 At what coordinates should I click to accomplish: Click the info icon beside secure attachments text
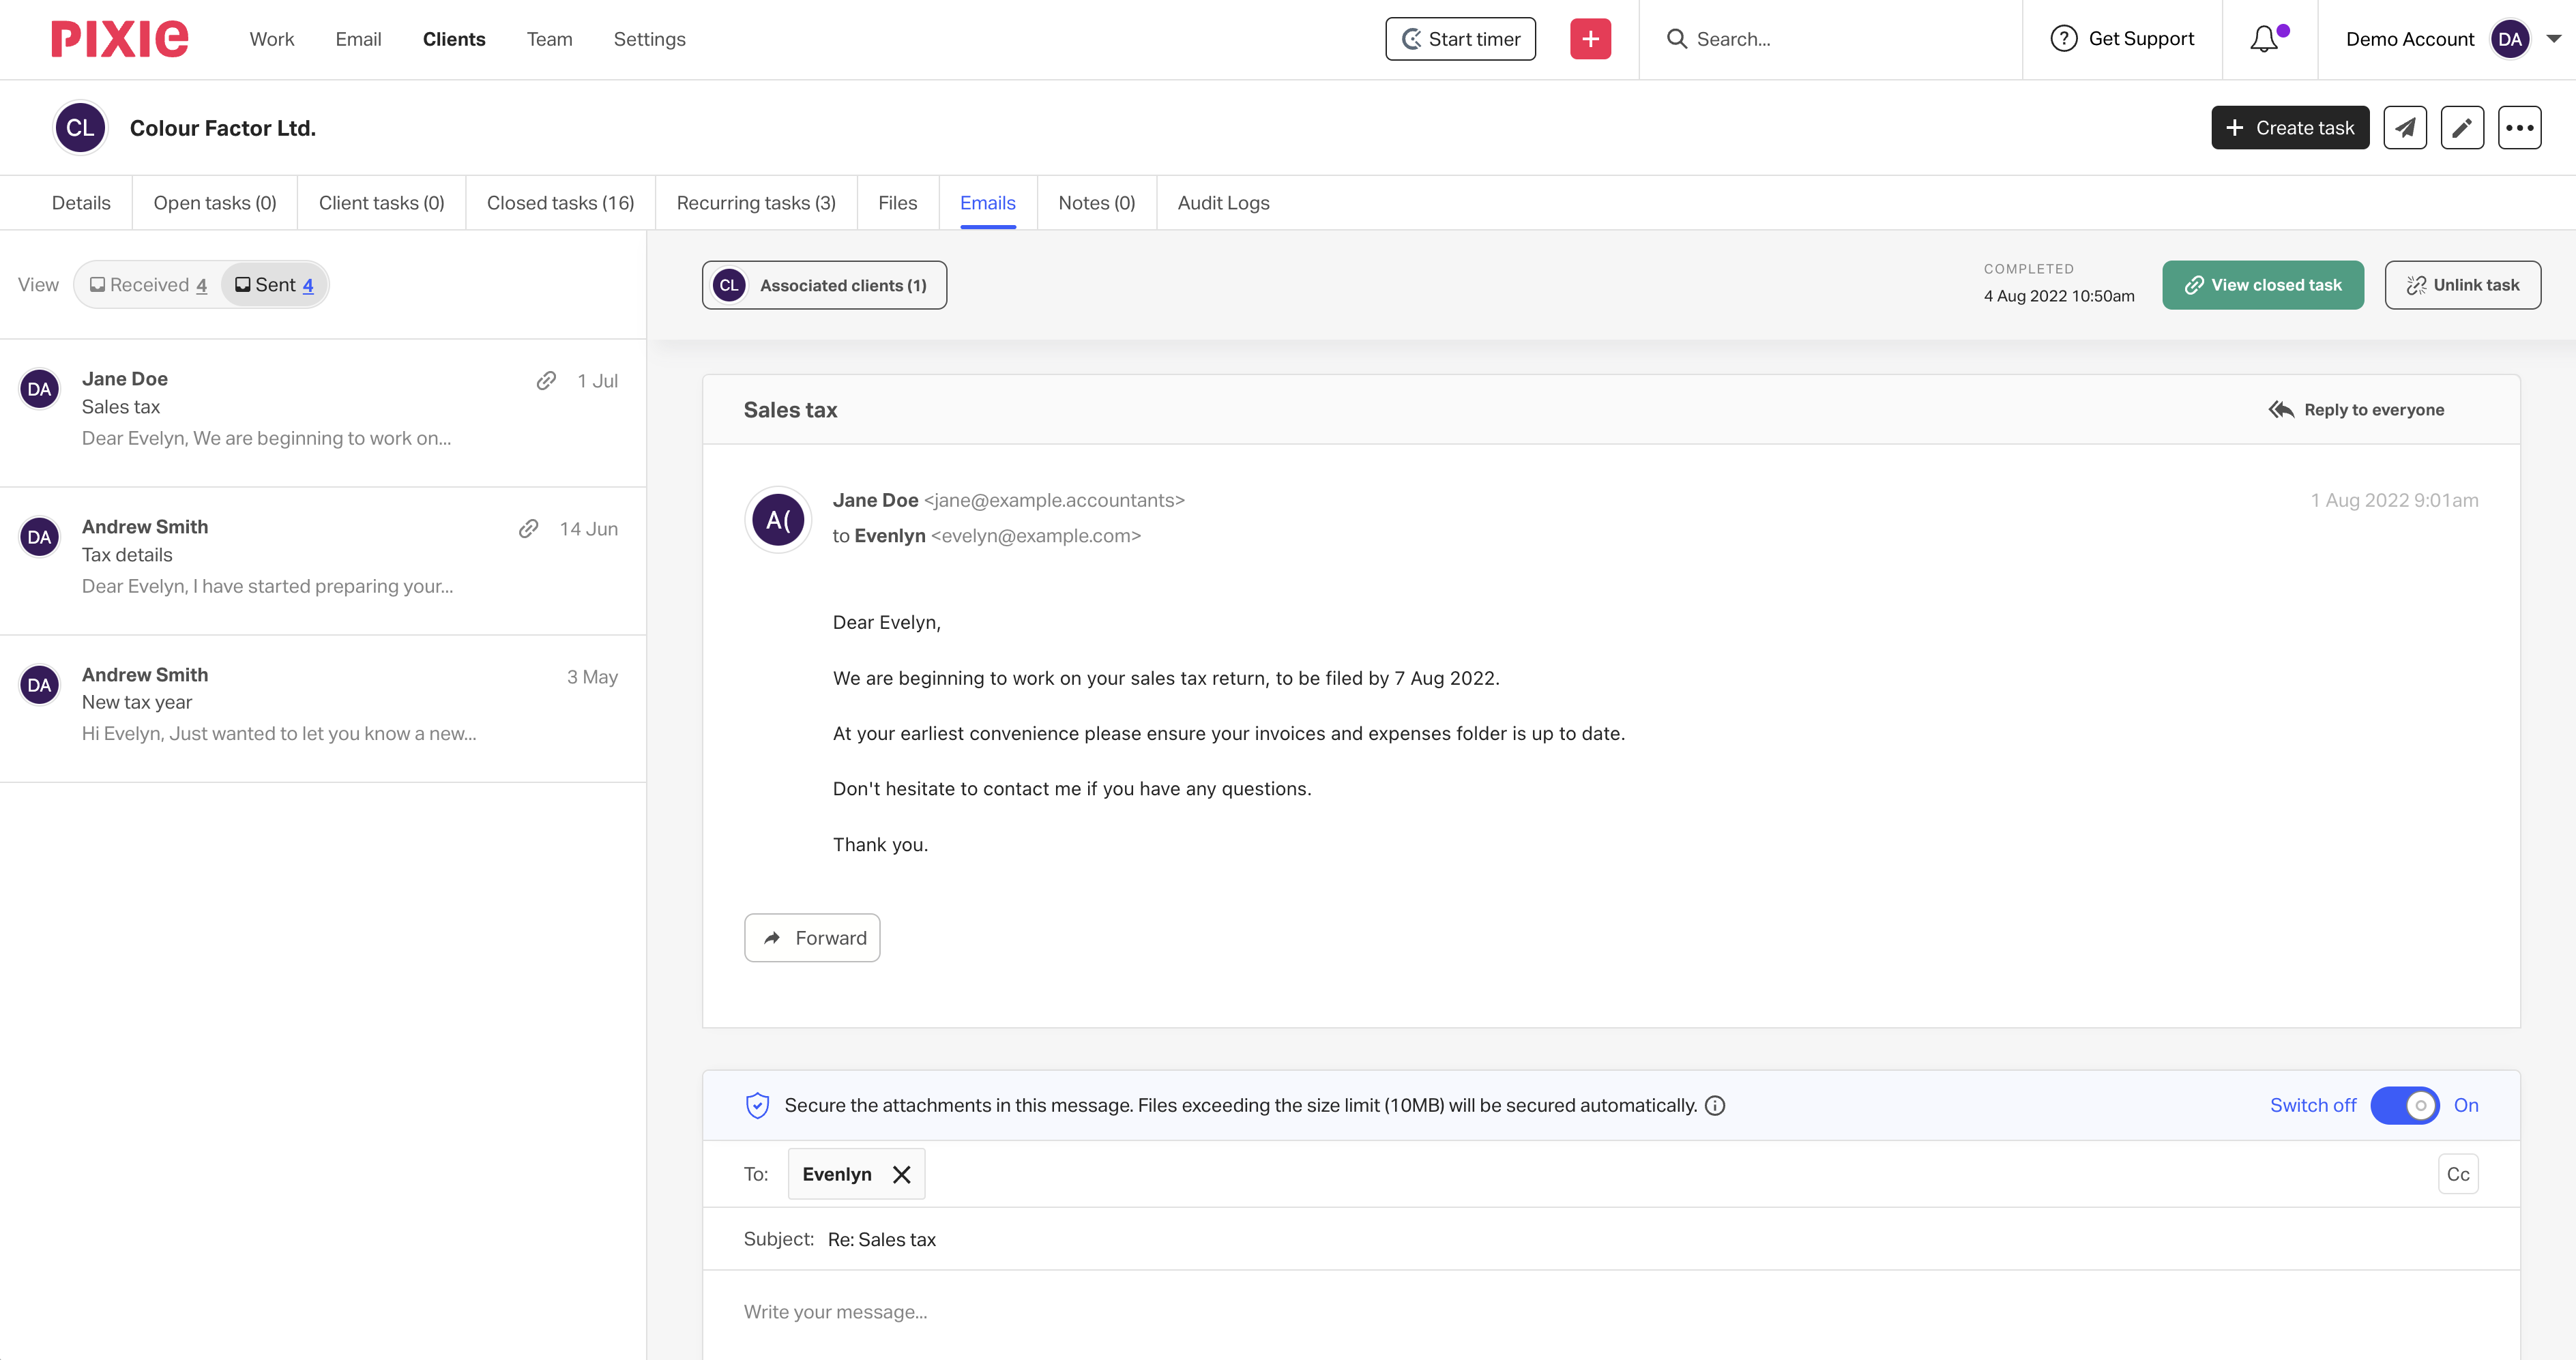pyautogui.click(x=1715, y=1105)
